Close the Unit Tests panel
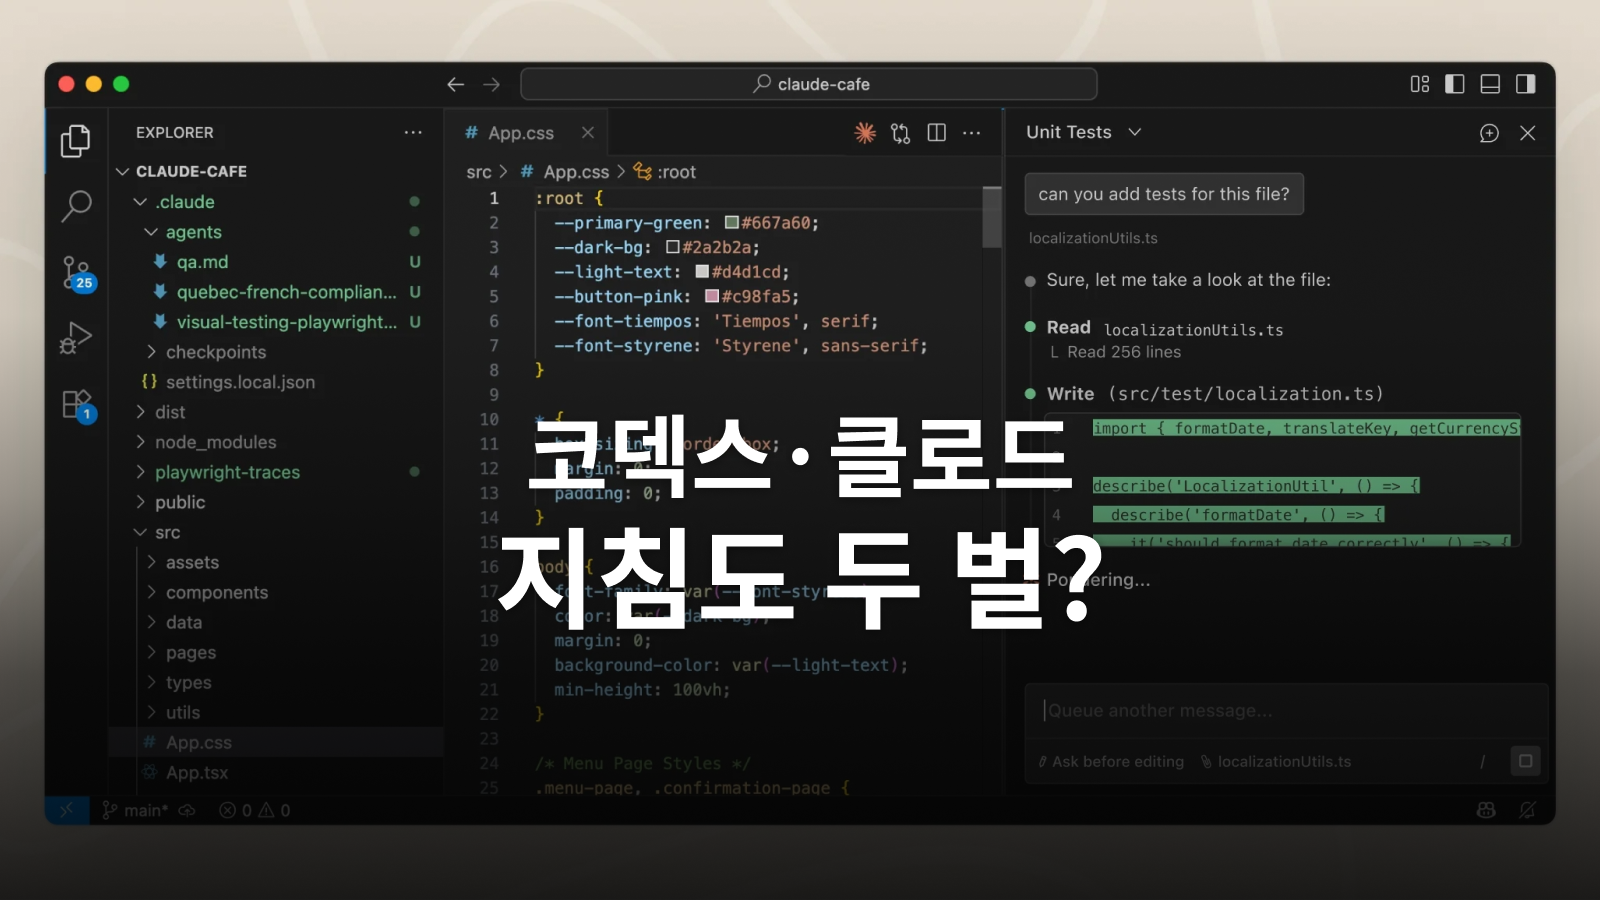This screenshot has height=900, width=1600. pyautogui.click(x=1528, y=133)
